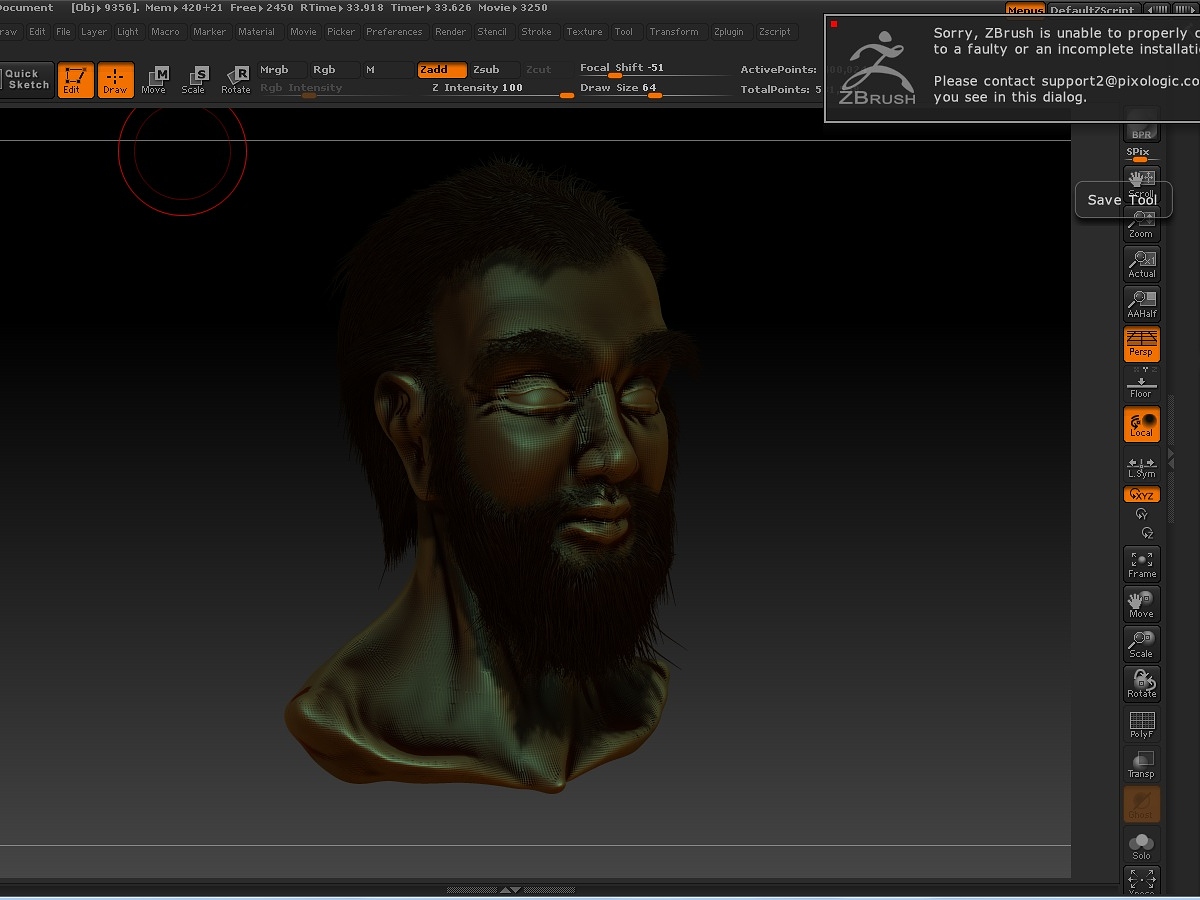
Task: Open the Render menu
Action: click(450, 32)
